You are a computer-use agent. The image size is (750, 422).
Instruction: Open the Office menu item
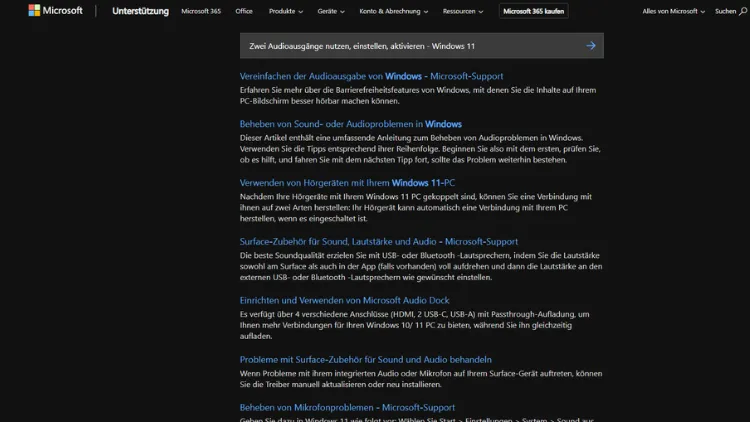[x=244, y=11]
